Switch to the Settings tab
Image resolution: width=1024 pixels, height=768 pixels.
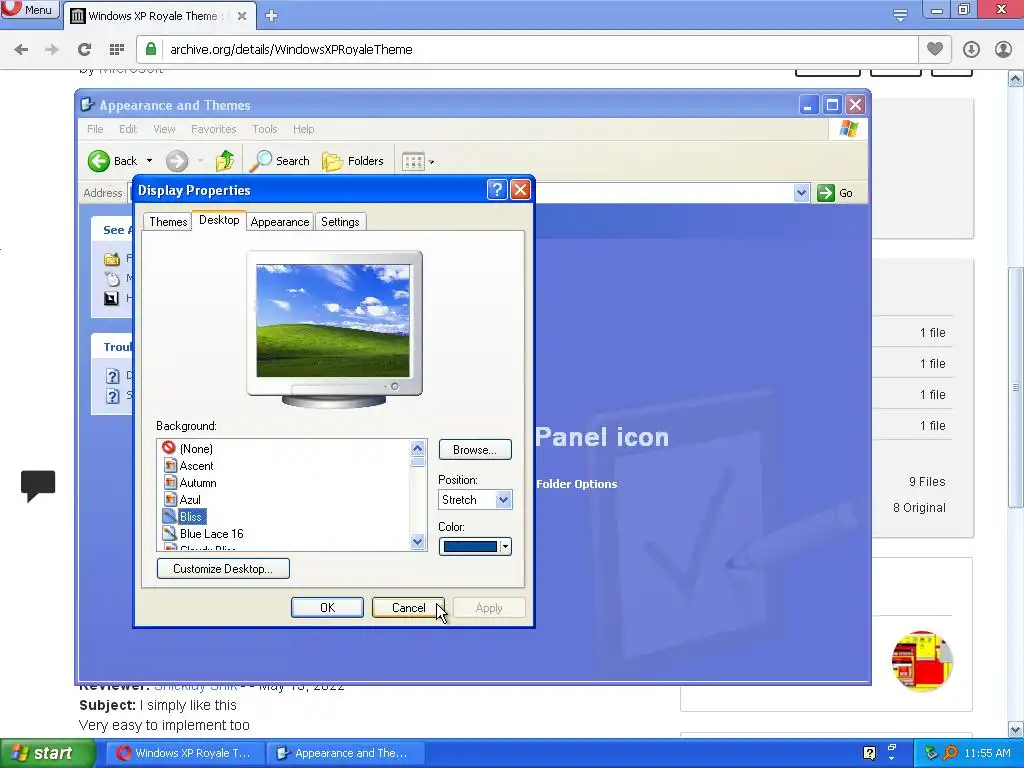pyautogui.click(x=340, y=222)
